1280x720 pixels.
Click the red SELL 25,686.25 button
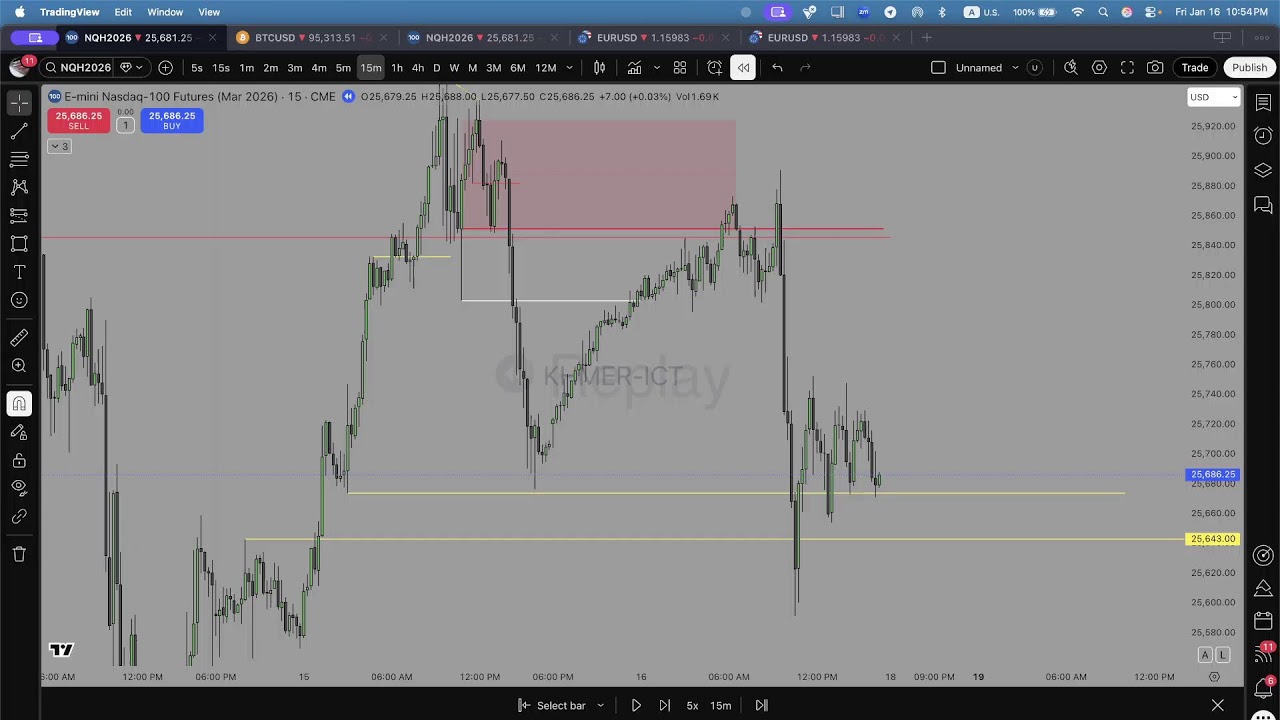pyautogui.click(x=78, y=121)
